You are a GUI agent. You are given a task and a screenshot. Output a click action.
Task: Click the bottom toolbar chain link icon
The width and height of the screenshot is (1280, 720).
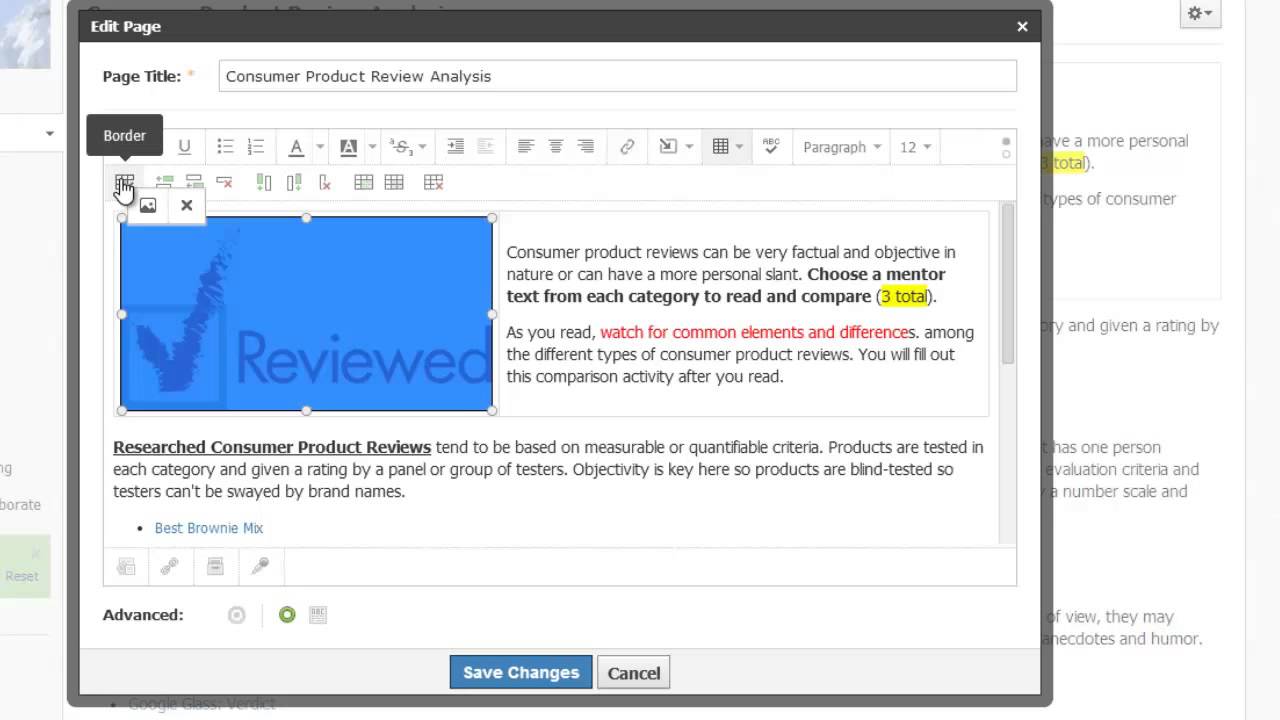click(x=170, y=567)
